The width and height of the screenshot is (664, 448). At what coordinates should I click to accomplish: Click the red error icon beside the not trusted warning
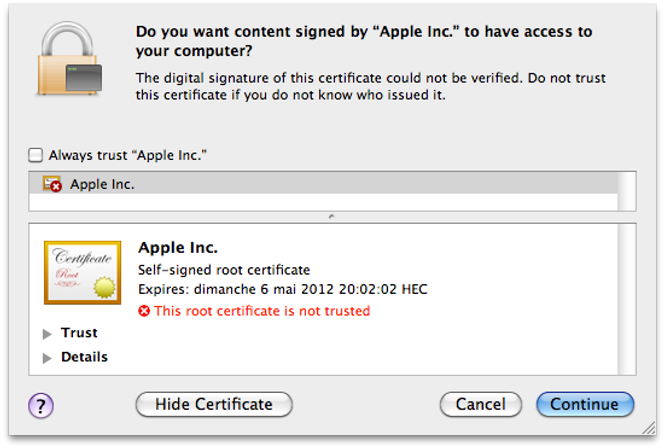(x=144, y=311)
